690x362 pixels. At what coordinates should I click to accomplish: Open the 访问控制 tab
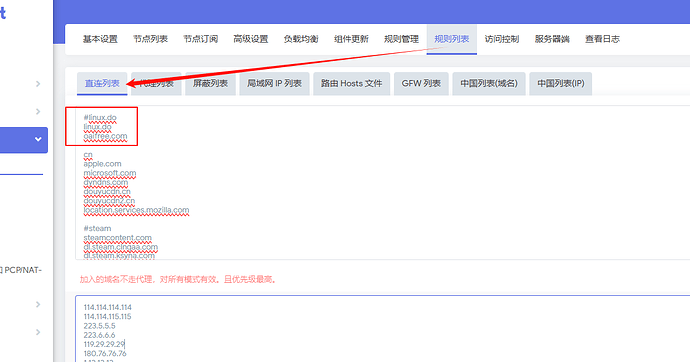(x=502, y=39)
